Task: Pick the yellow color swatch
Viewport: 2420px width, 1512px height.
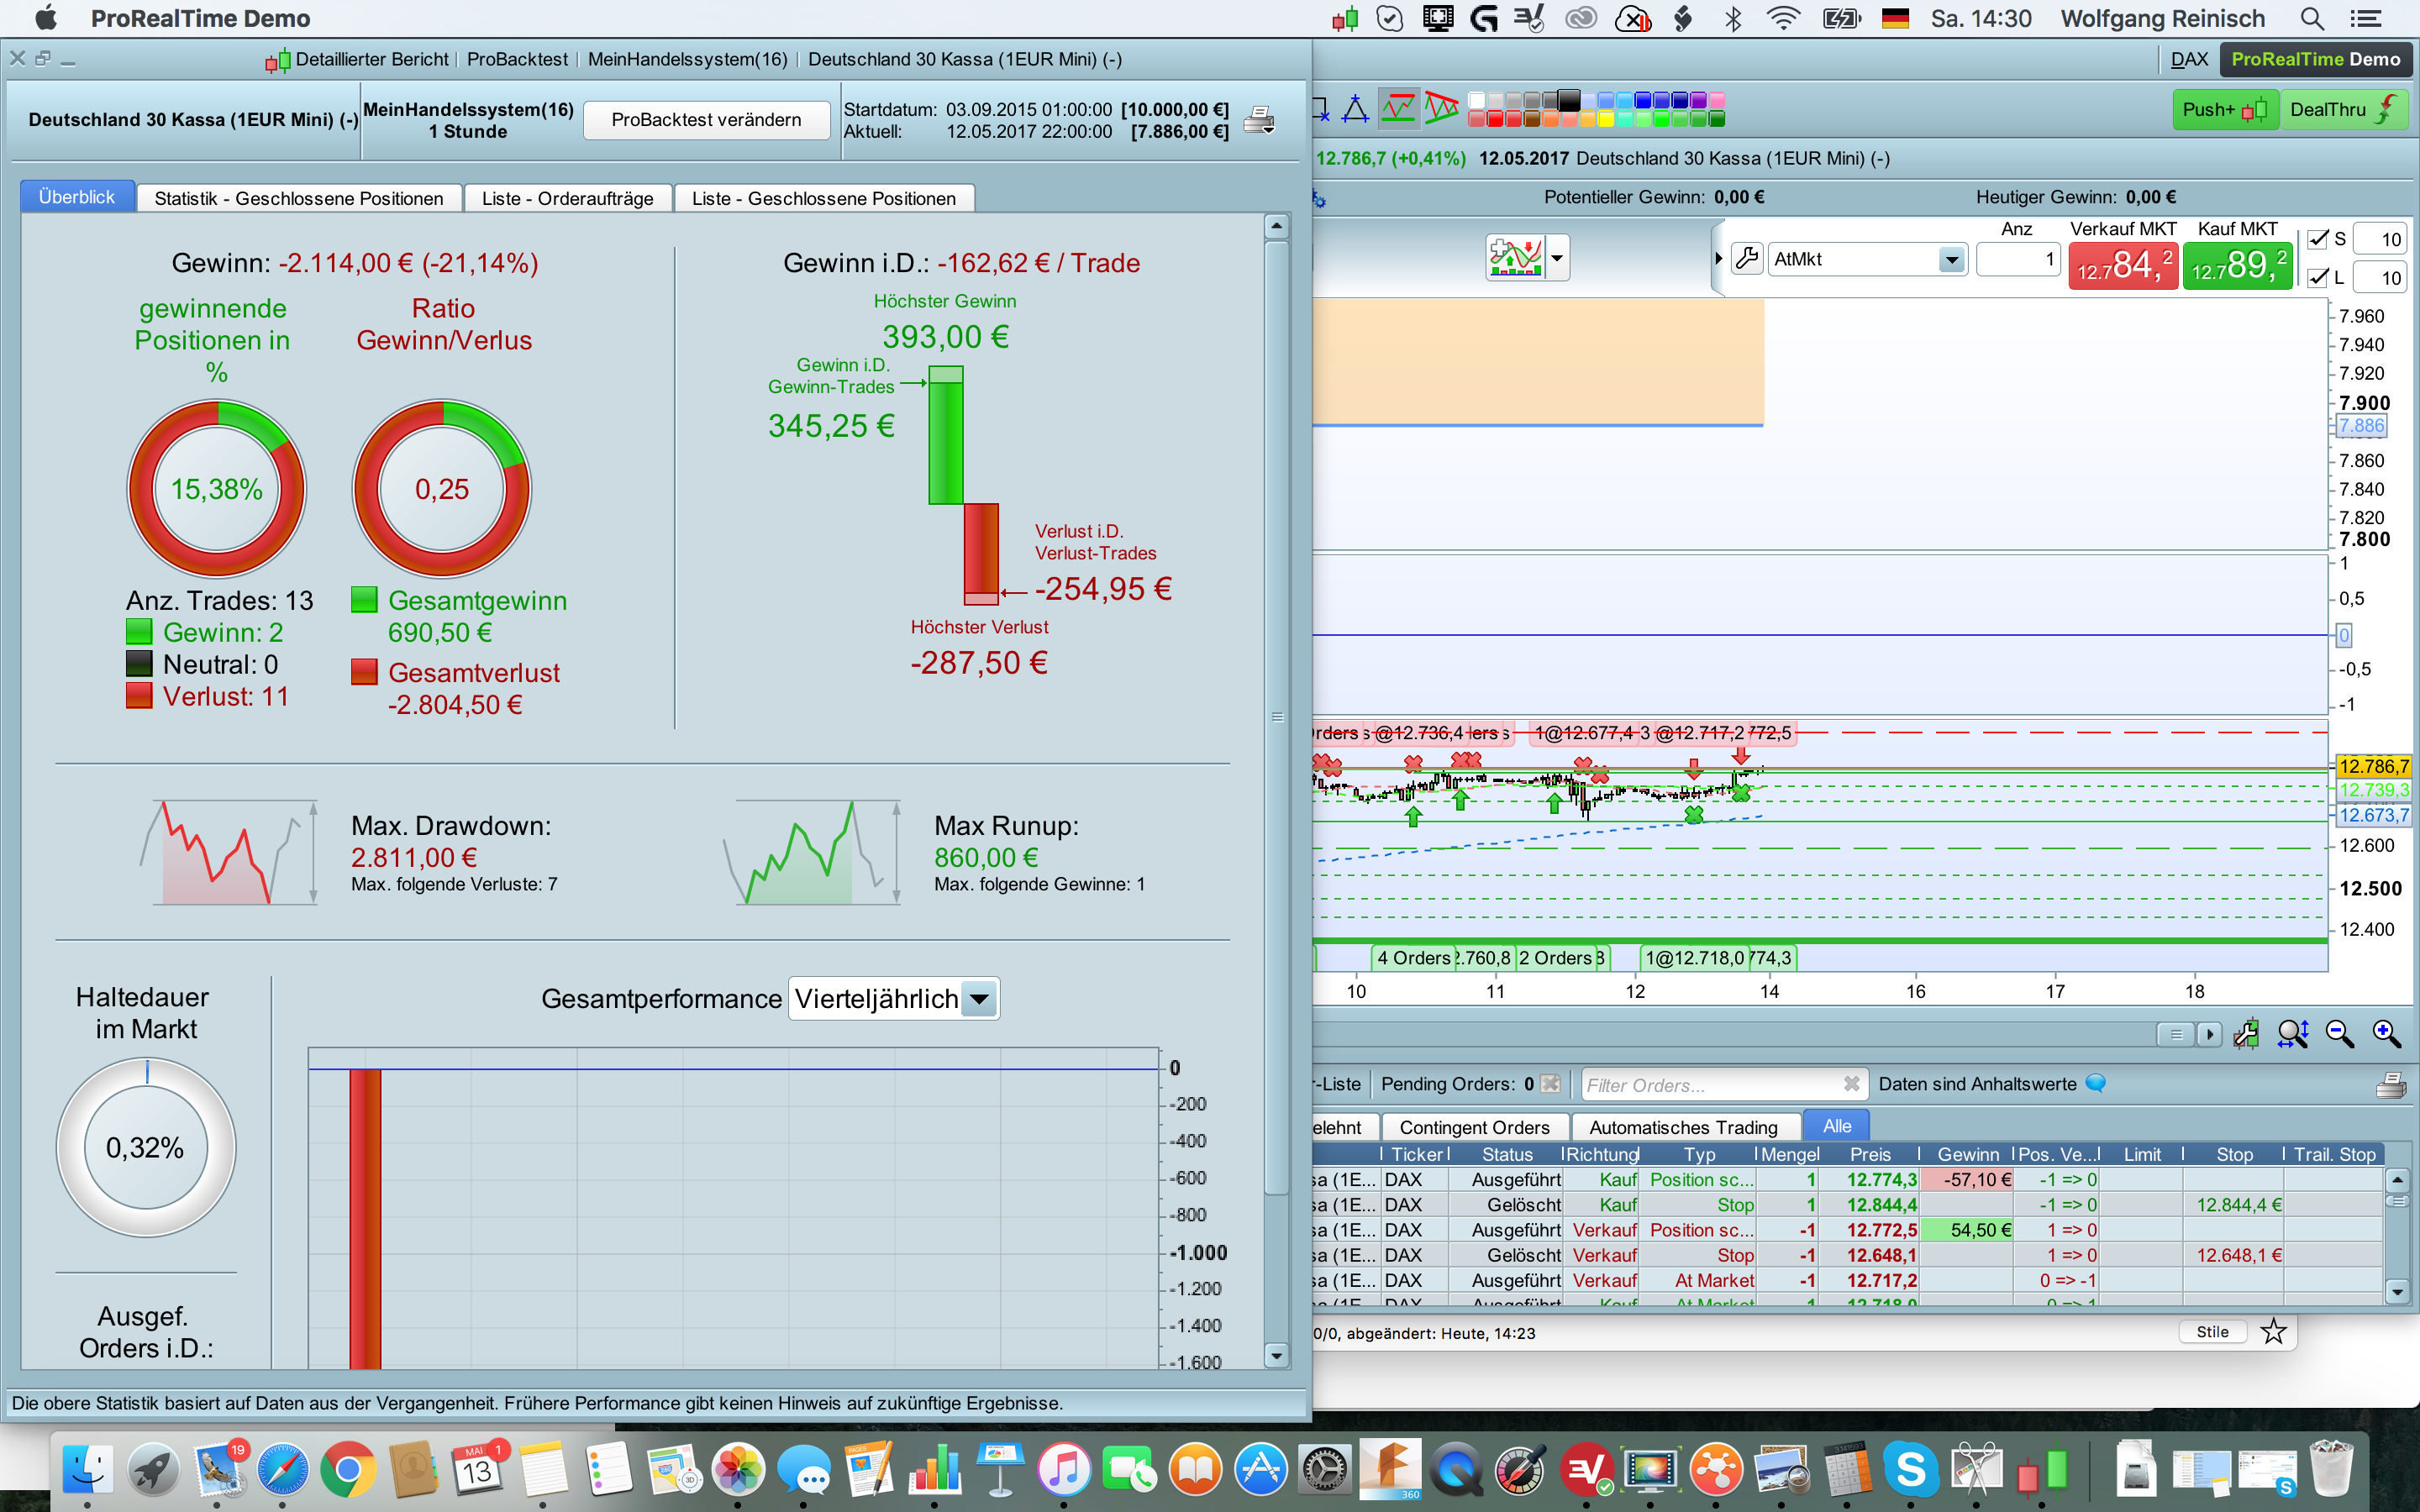Action: click(x=1606, y=120)
